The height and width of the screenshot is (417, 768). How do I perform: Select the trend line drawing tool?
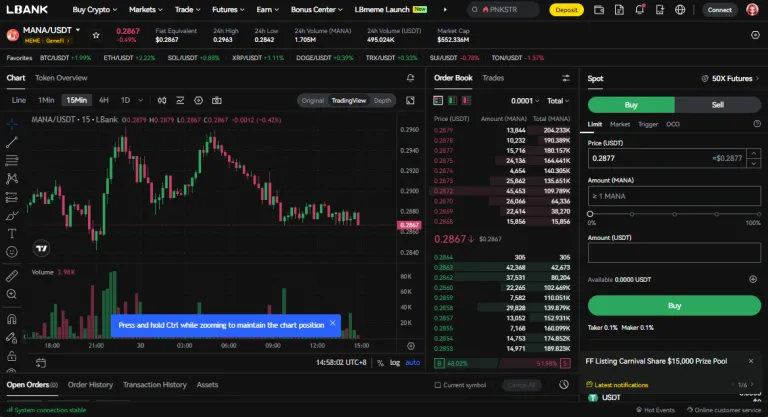click(12, 142)
